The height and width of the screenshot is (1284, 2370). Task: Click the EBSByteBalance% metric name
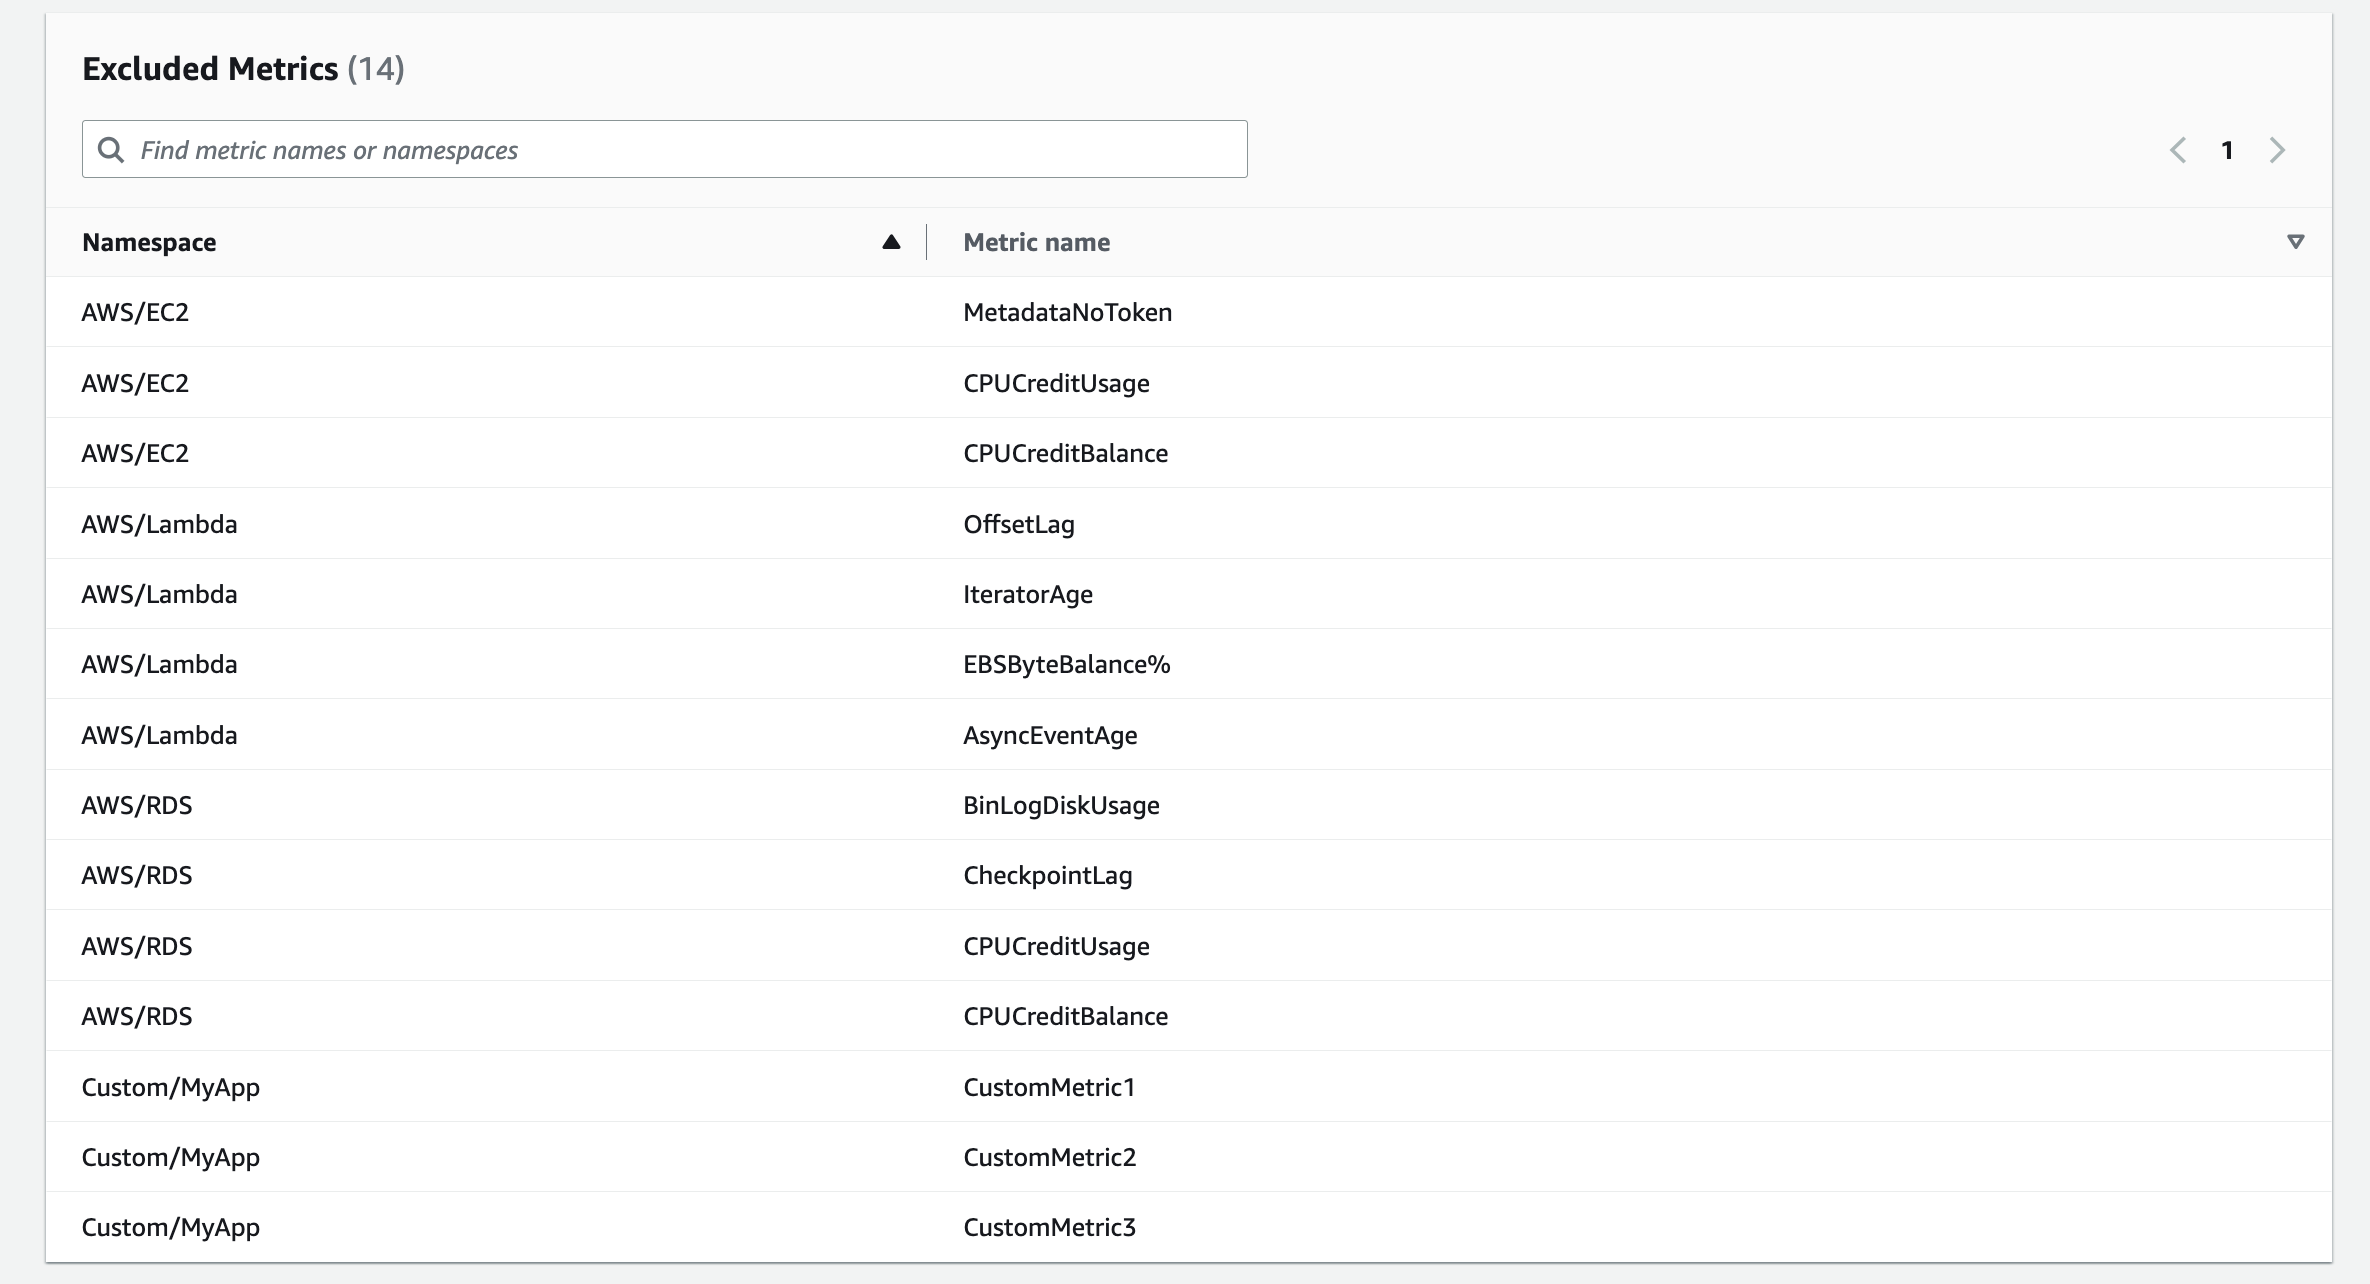click(x=1066, y=663)
